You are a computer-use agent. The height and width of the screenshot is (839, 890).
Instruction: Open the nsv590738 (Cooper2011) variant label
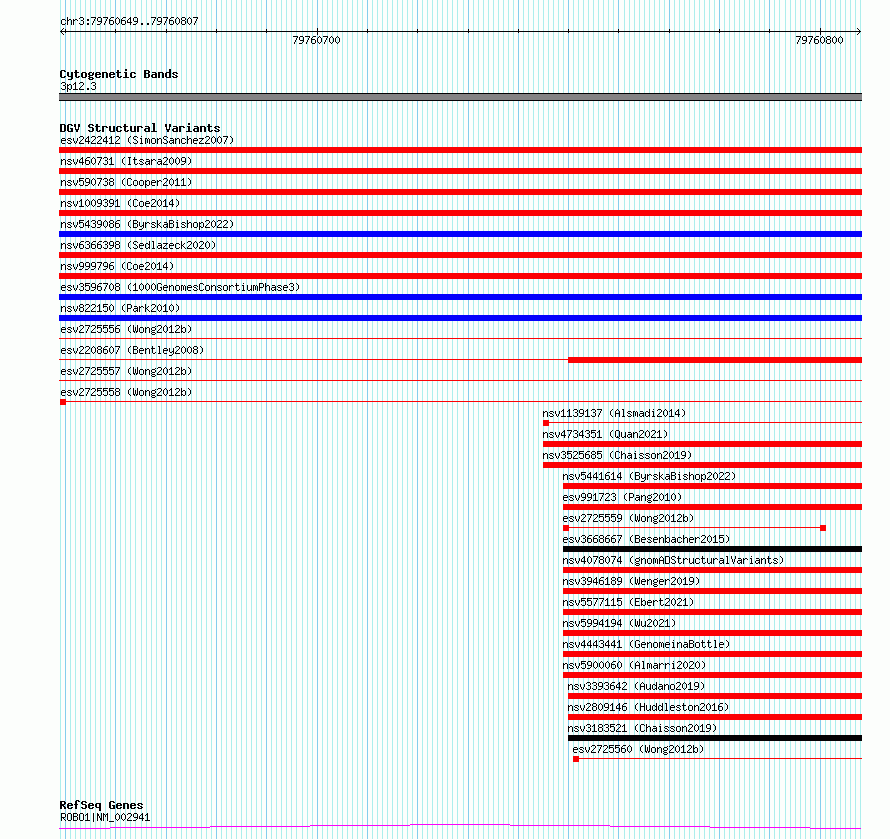point(126,182)
